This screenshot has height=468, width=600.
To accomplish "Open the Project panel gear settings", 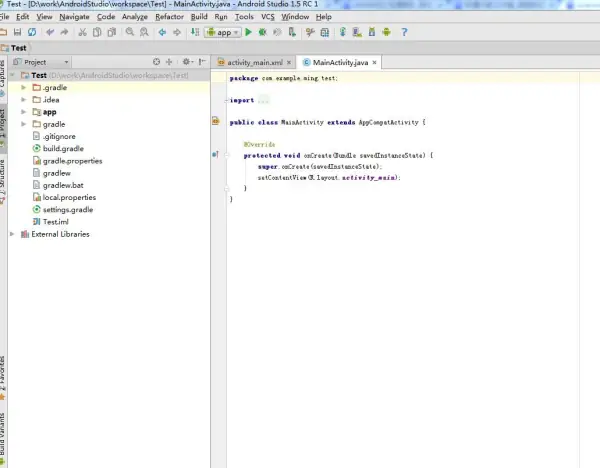I will [187, 62].
